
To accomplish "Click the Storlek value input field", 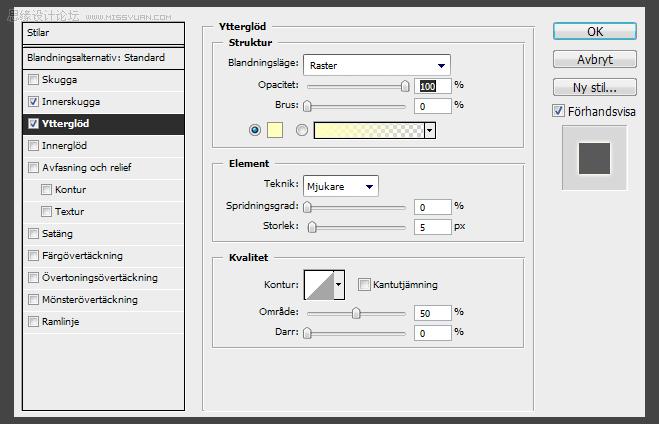I will [x=432, y=227].
